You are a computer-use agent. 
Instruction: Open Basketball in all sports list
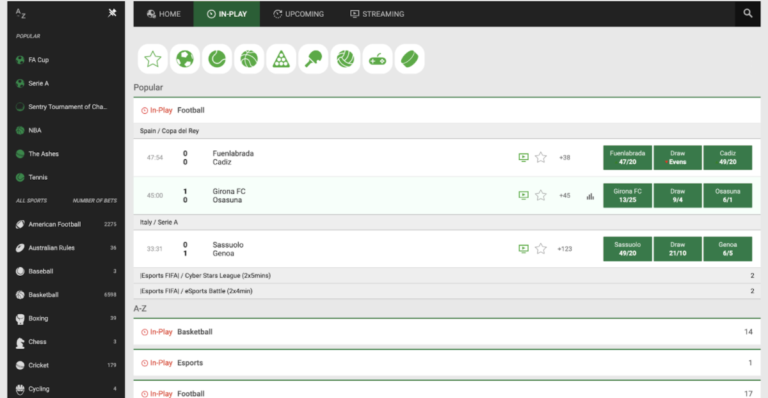click(66, 295)
